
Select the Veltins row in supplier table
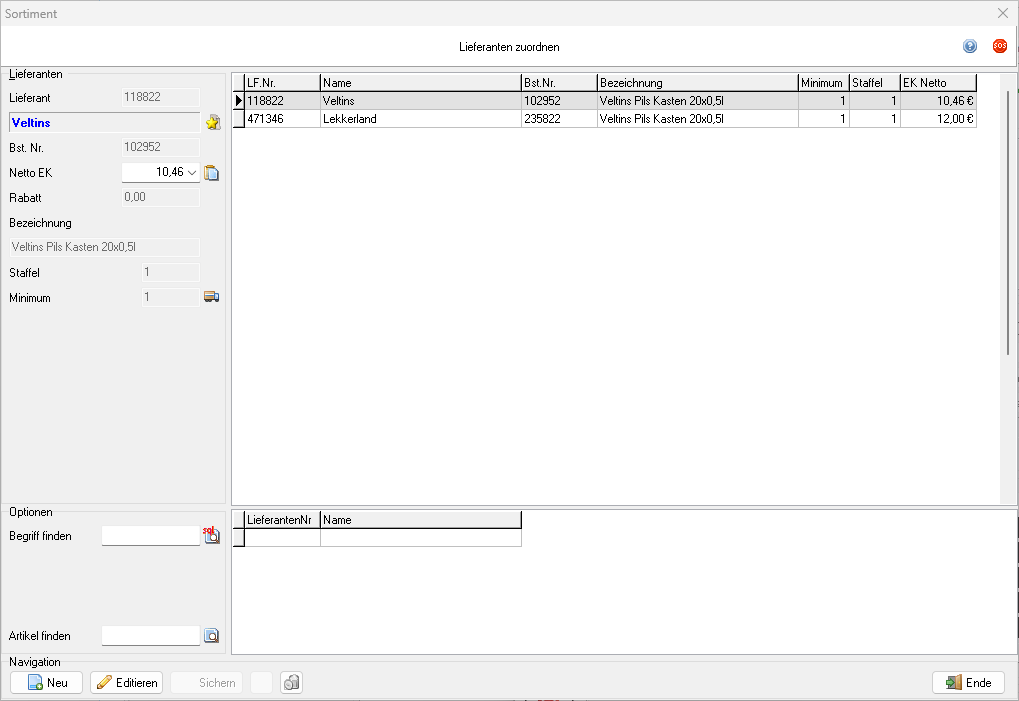click(420, 101)
